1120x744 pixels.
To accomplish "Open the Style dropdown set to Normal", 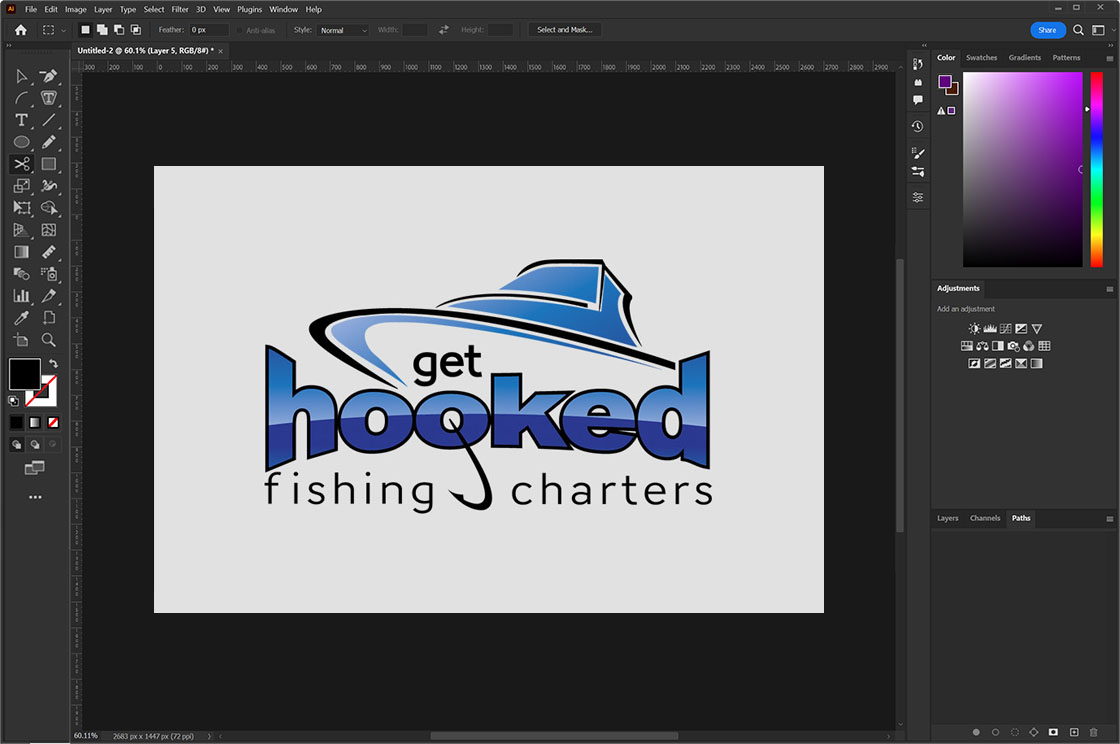I will 342,30.
